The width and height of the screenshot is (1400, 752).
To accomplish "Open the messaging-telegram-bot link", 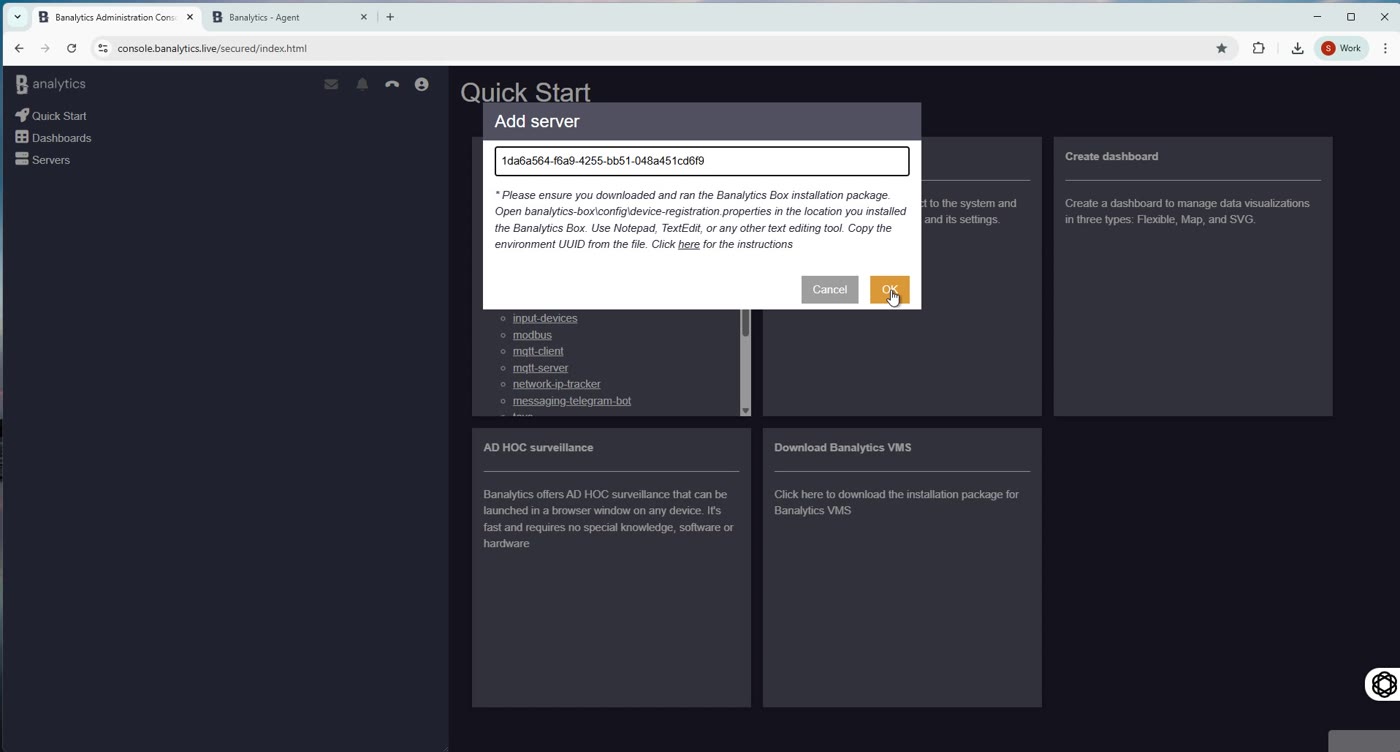I will 572,401.
